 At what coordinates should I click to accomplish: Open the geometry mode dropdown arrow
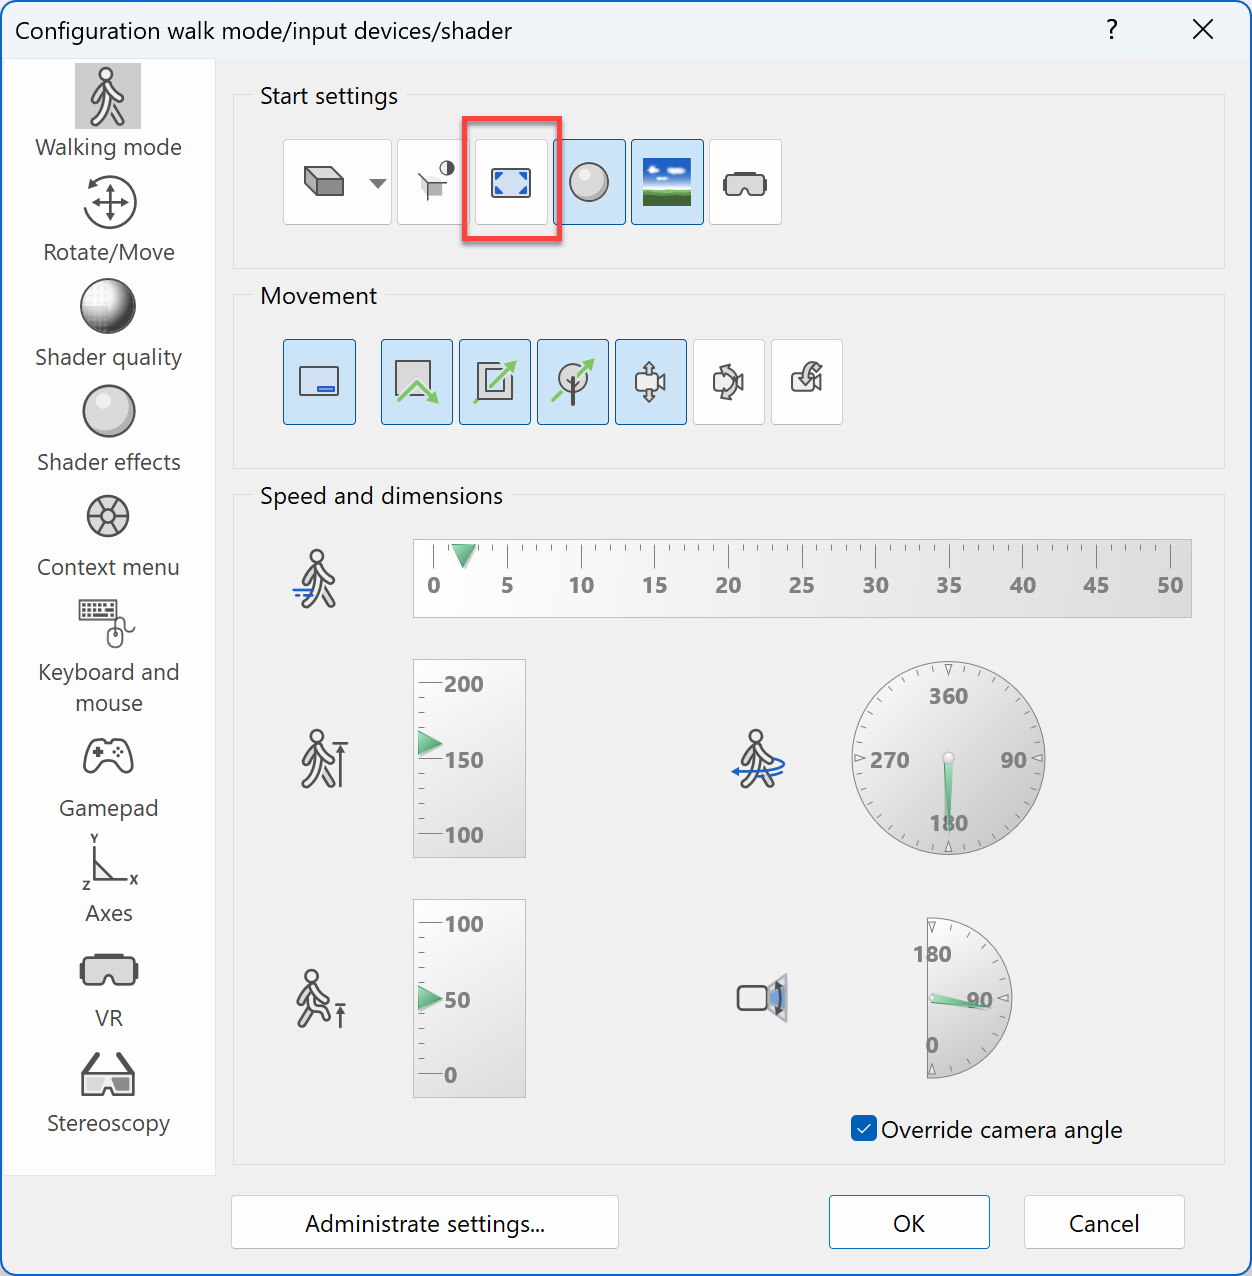tap(377, 183)
